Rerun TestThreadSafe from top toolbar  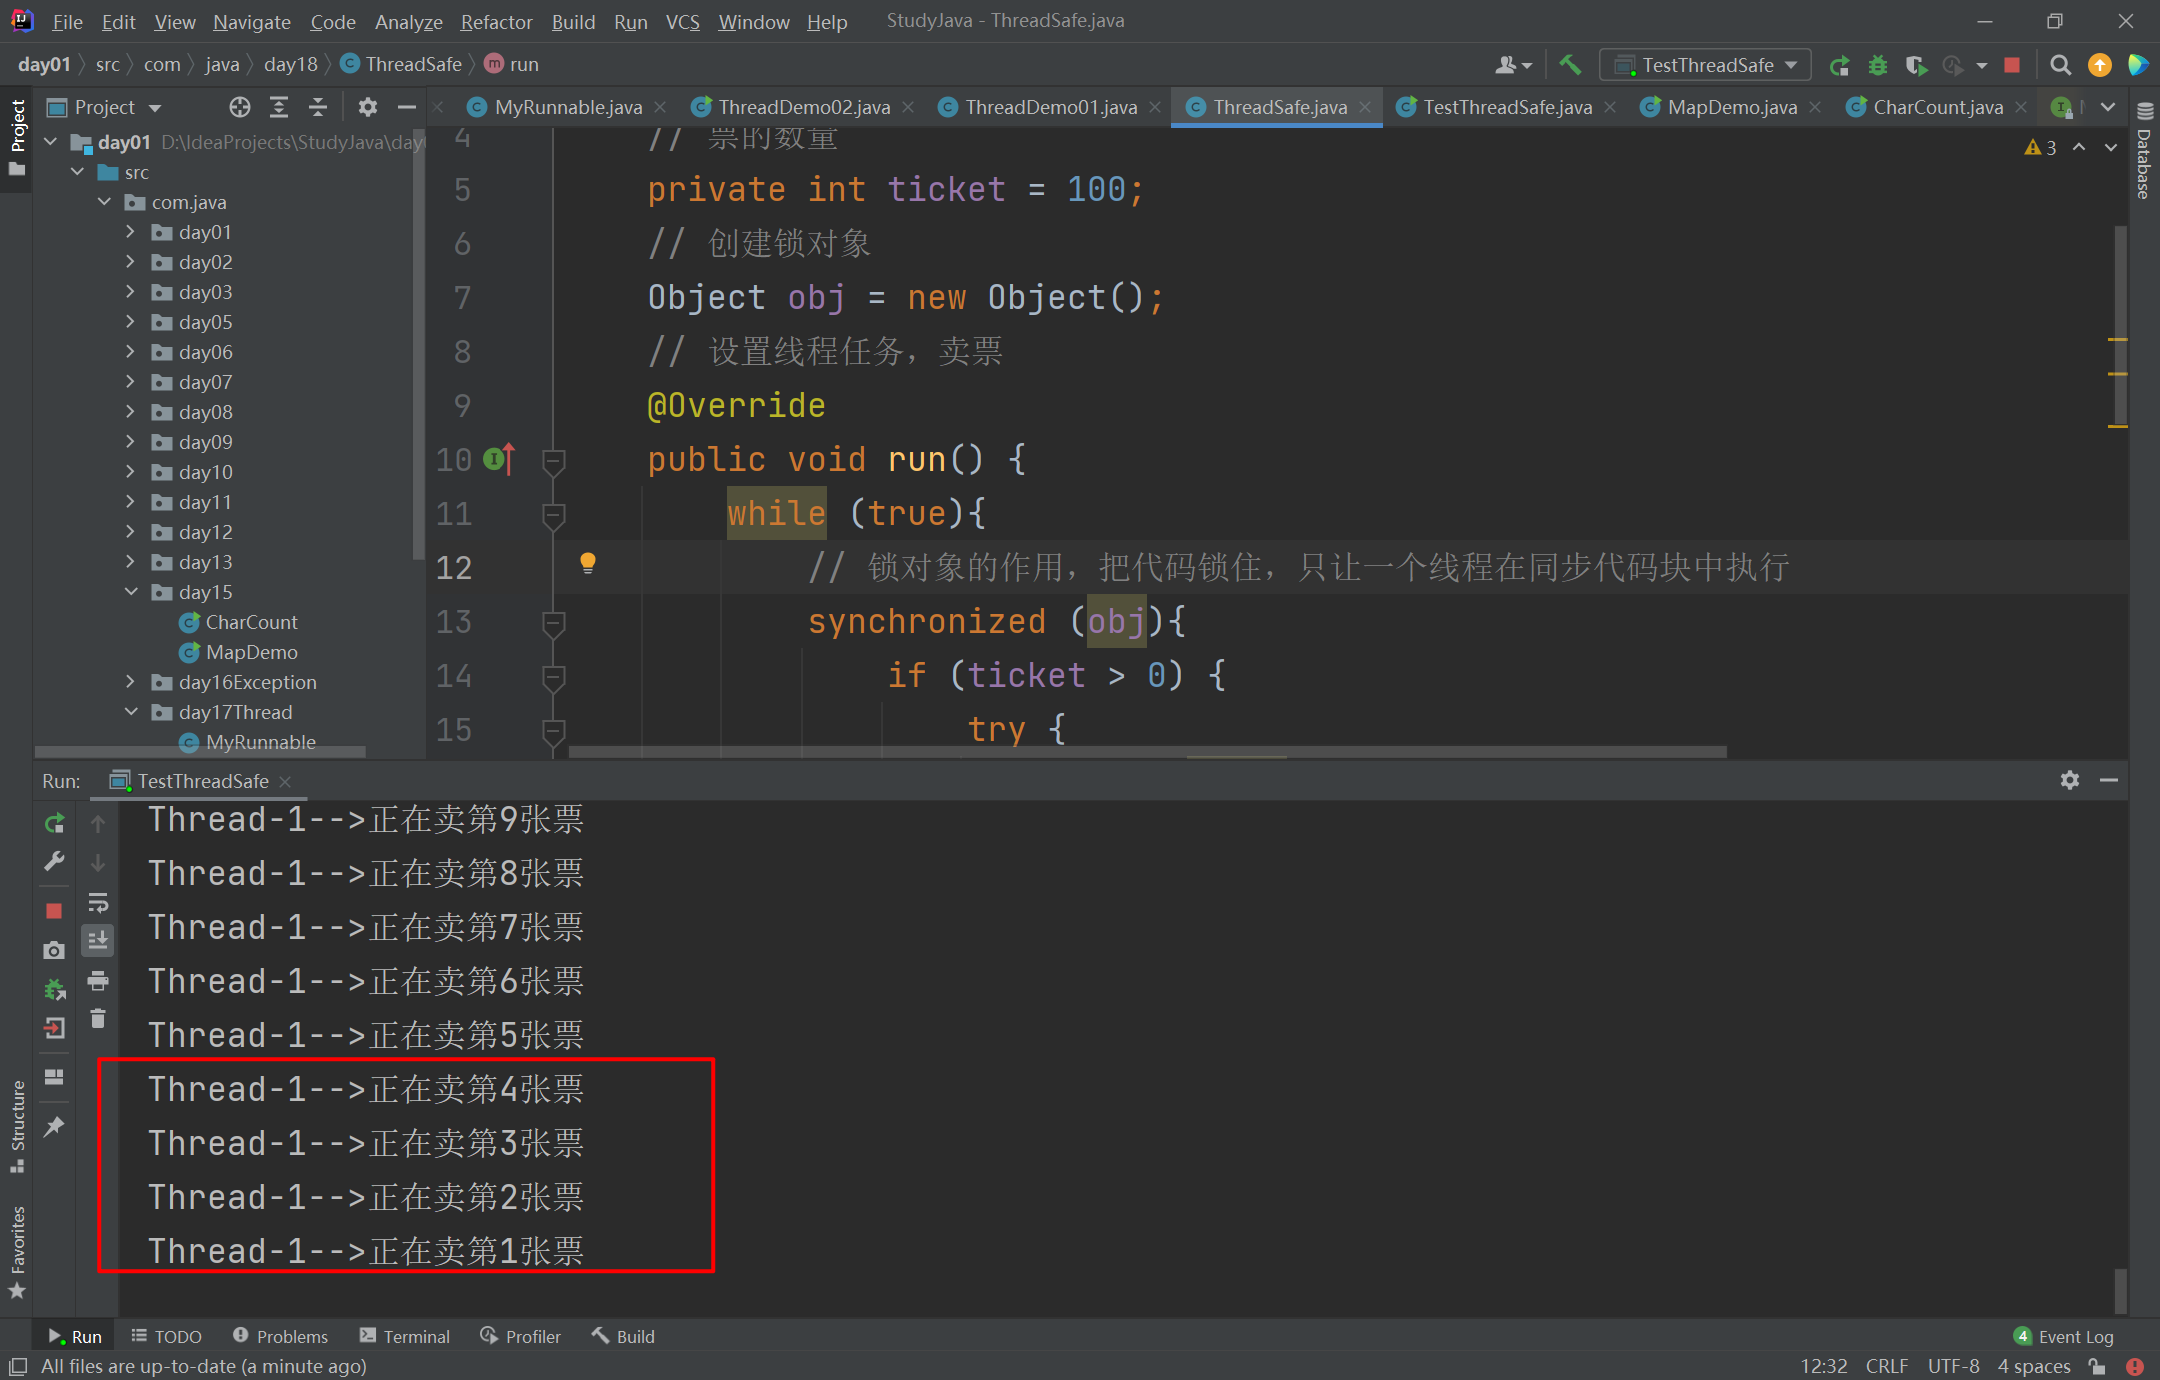[1839, 65]
